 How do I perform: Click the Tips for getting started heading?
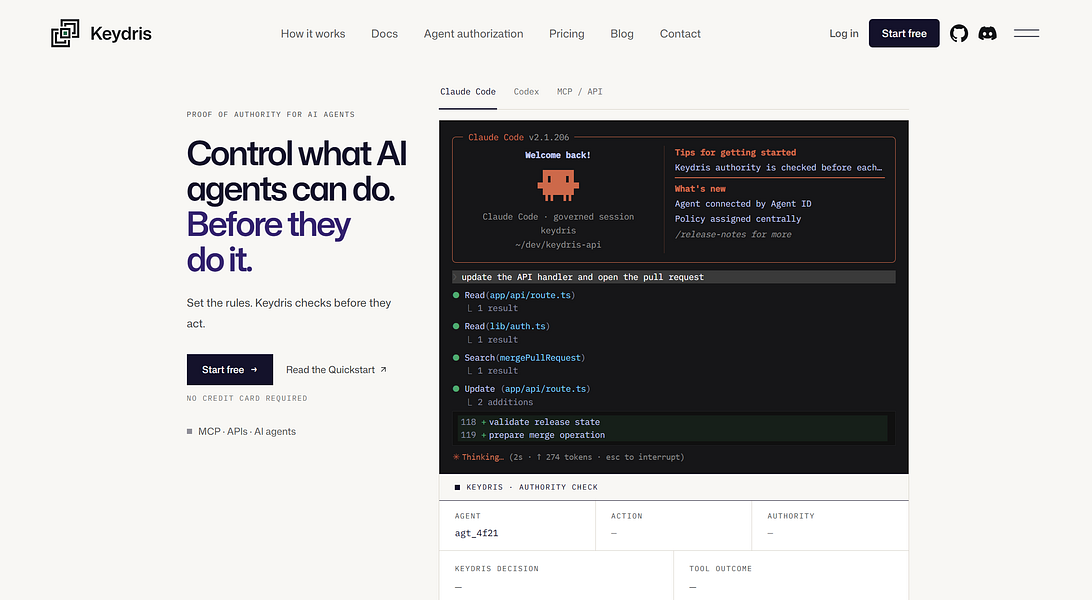735,152
